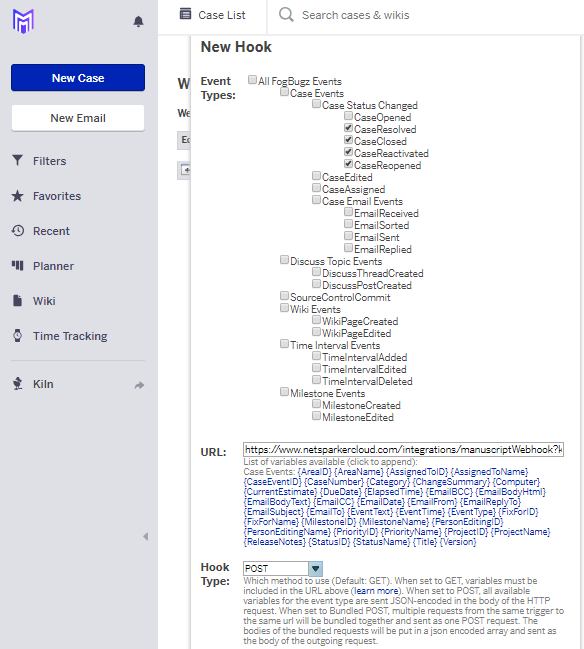Click the partly hidden plus icon
The height and width of the screenshot is (649, 584).
[185, 170]
